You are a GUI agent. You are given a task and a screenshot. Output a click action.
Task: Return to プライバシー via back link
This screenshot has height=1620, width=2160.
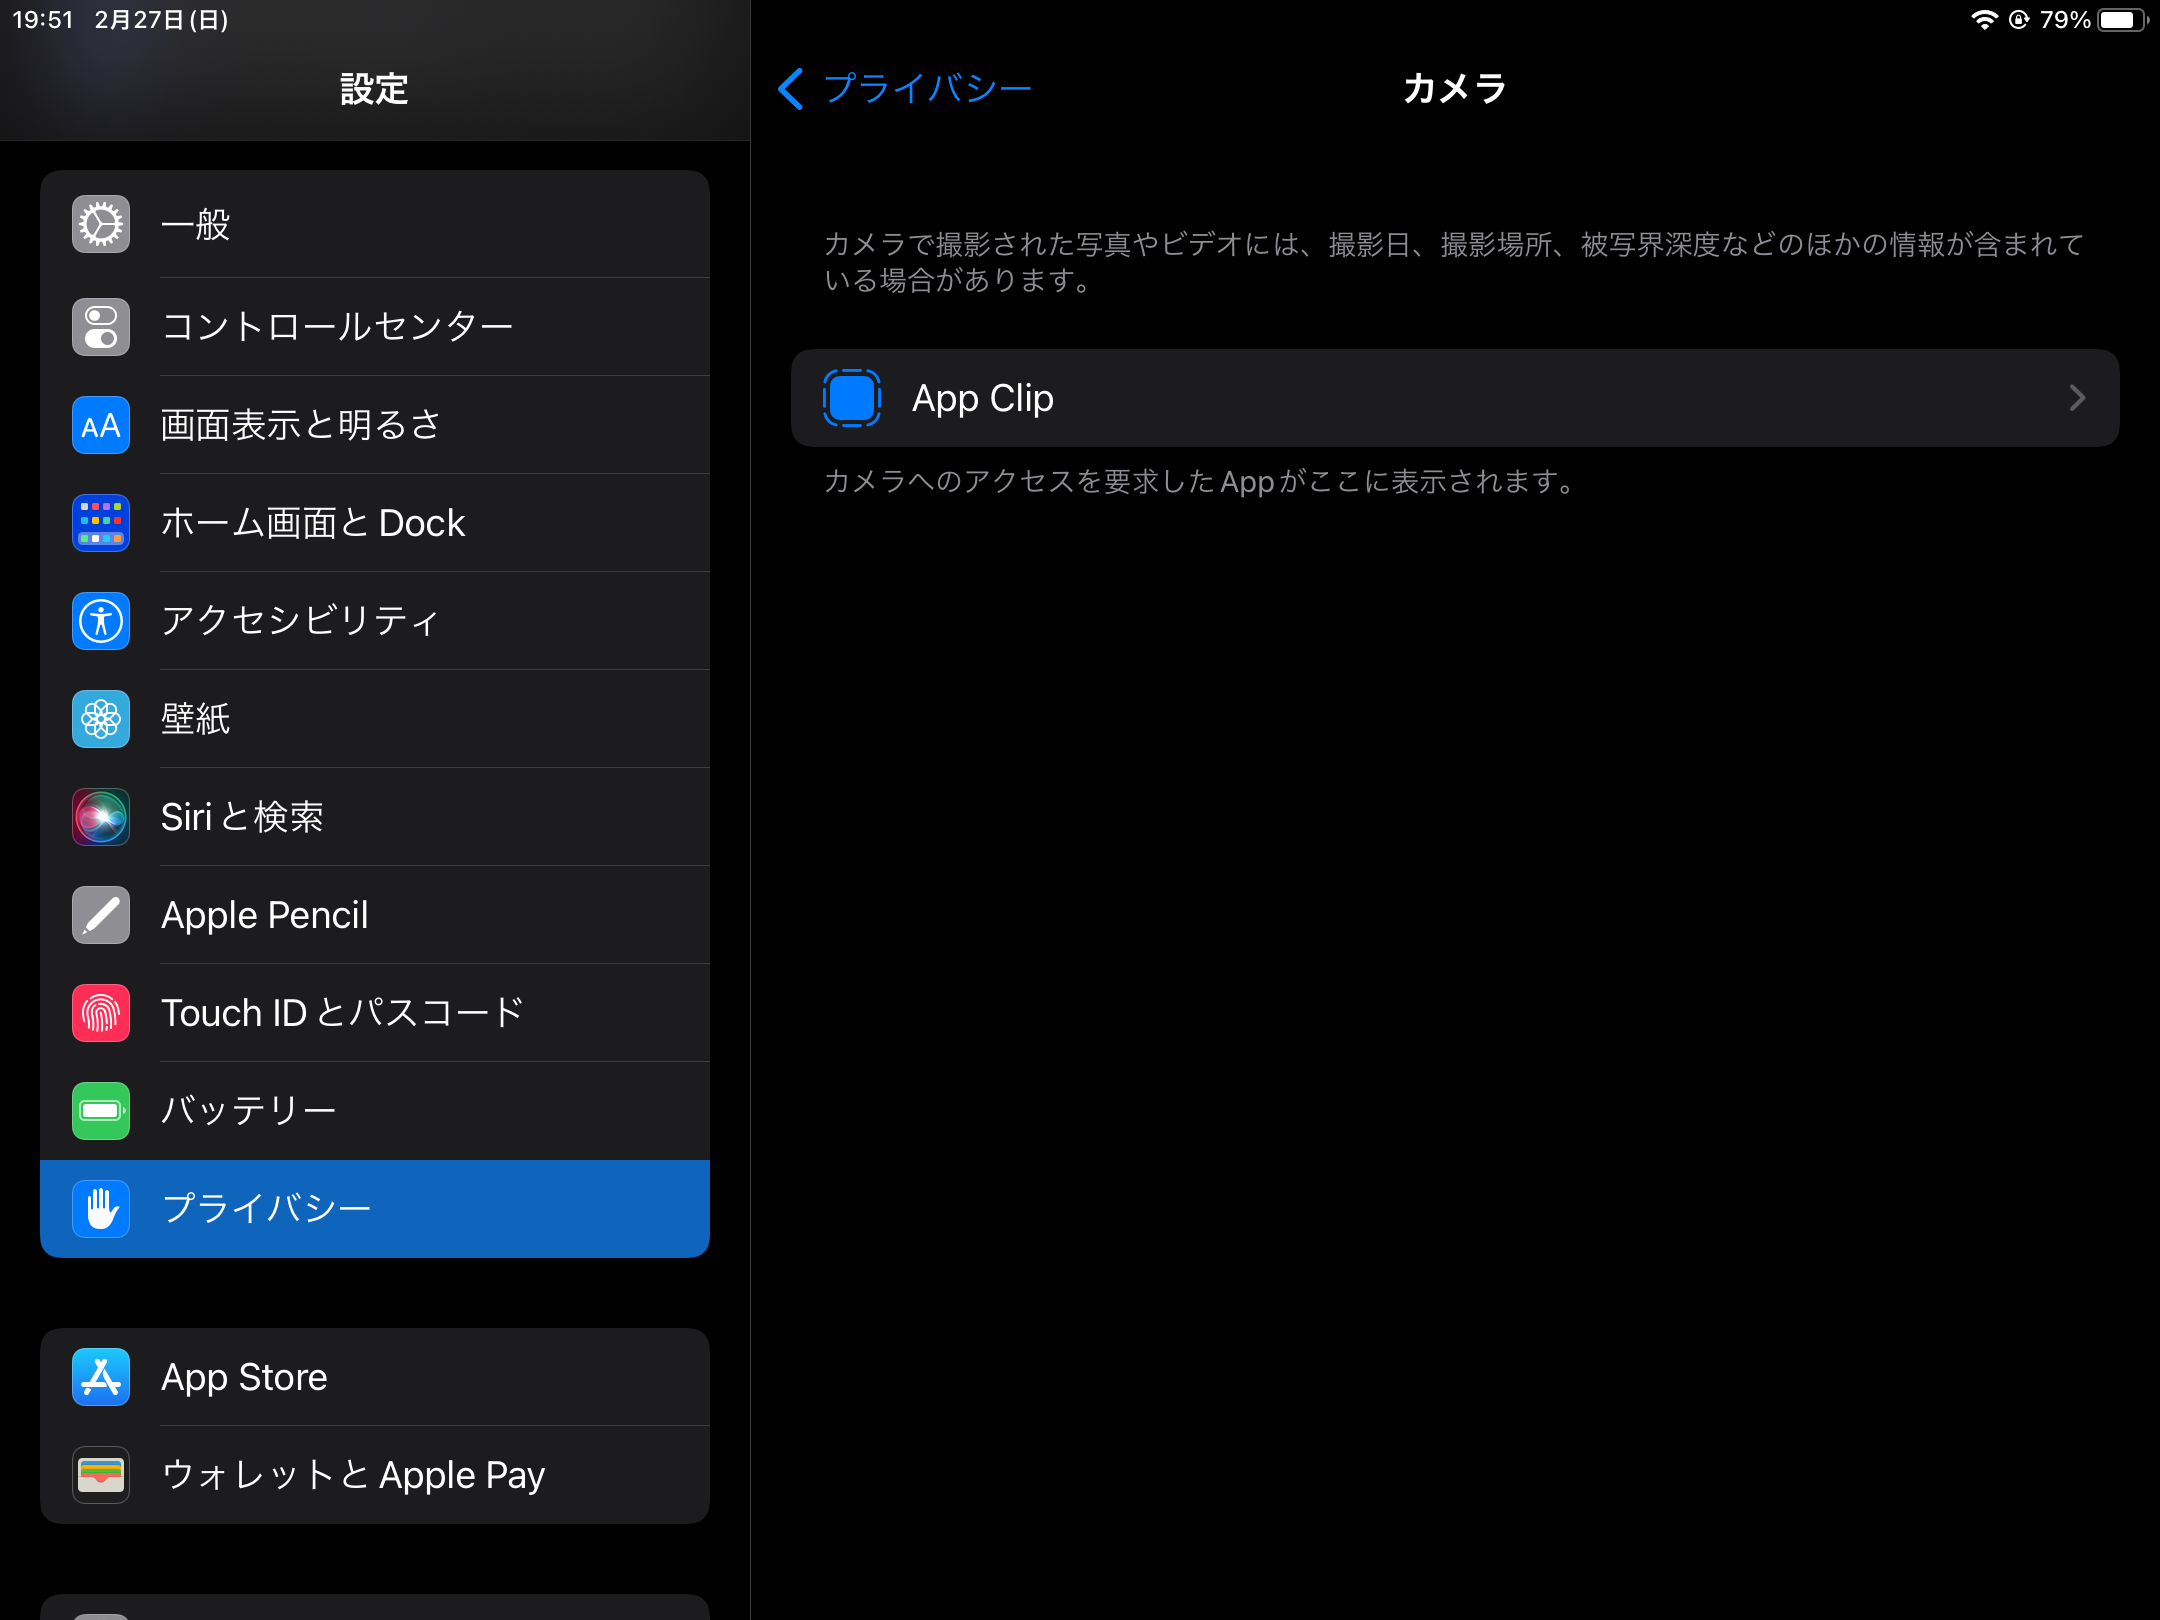point(927,89)
